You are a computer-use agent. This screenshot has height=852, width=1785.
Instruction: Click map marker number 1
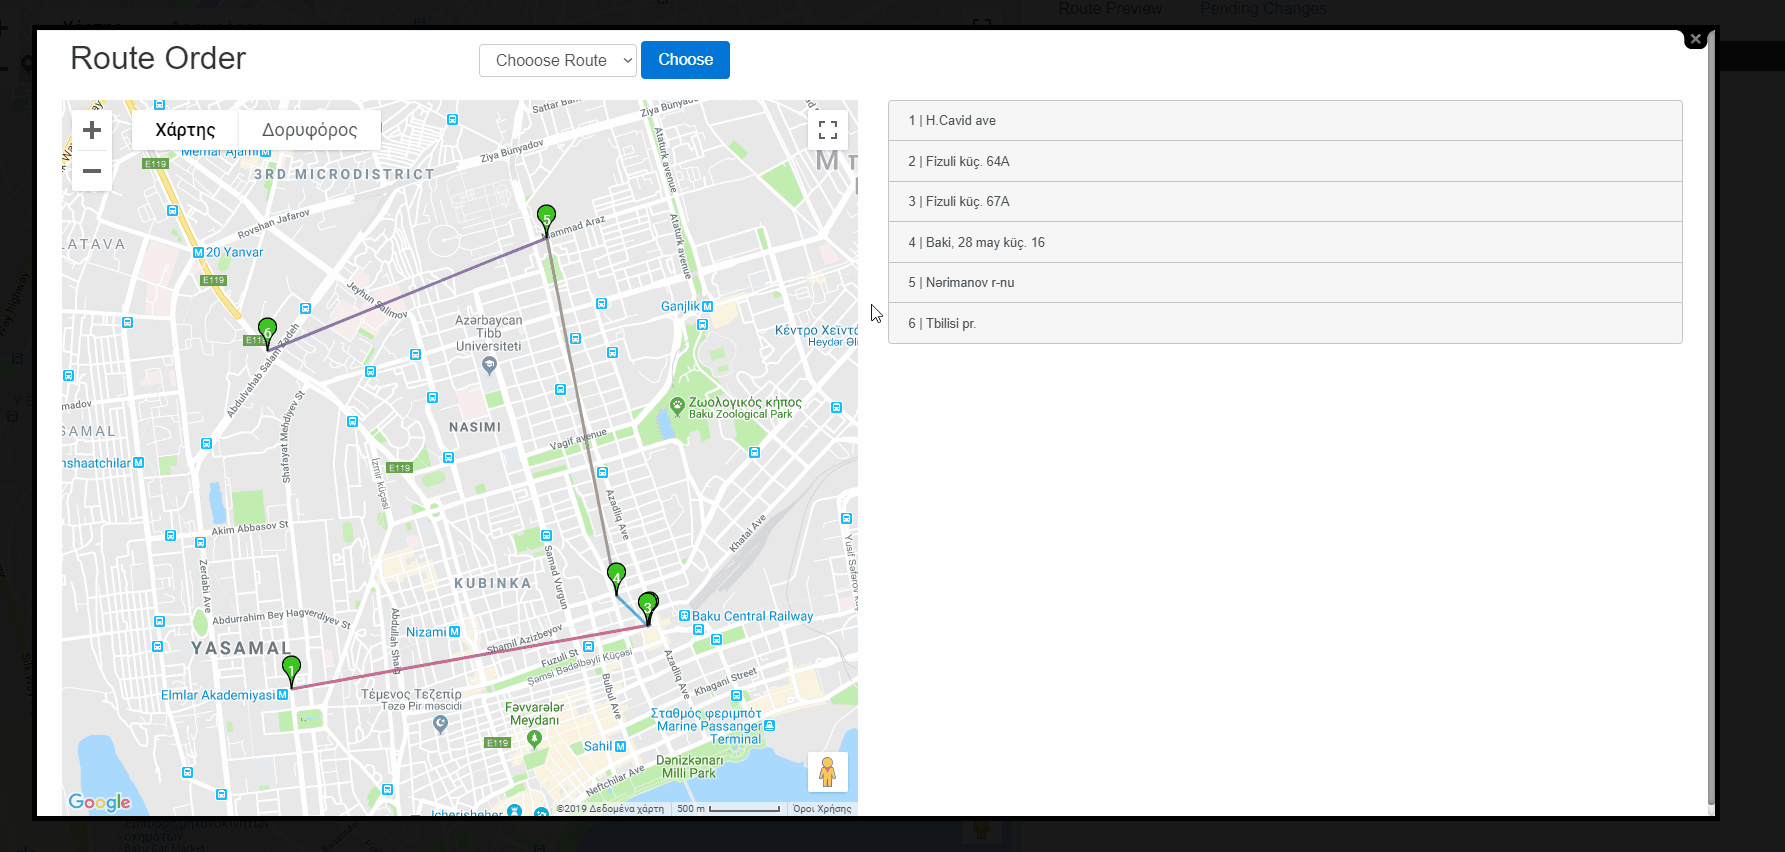[292, 669]
